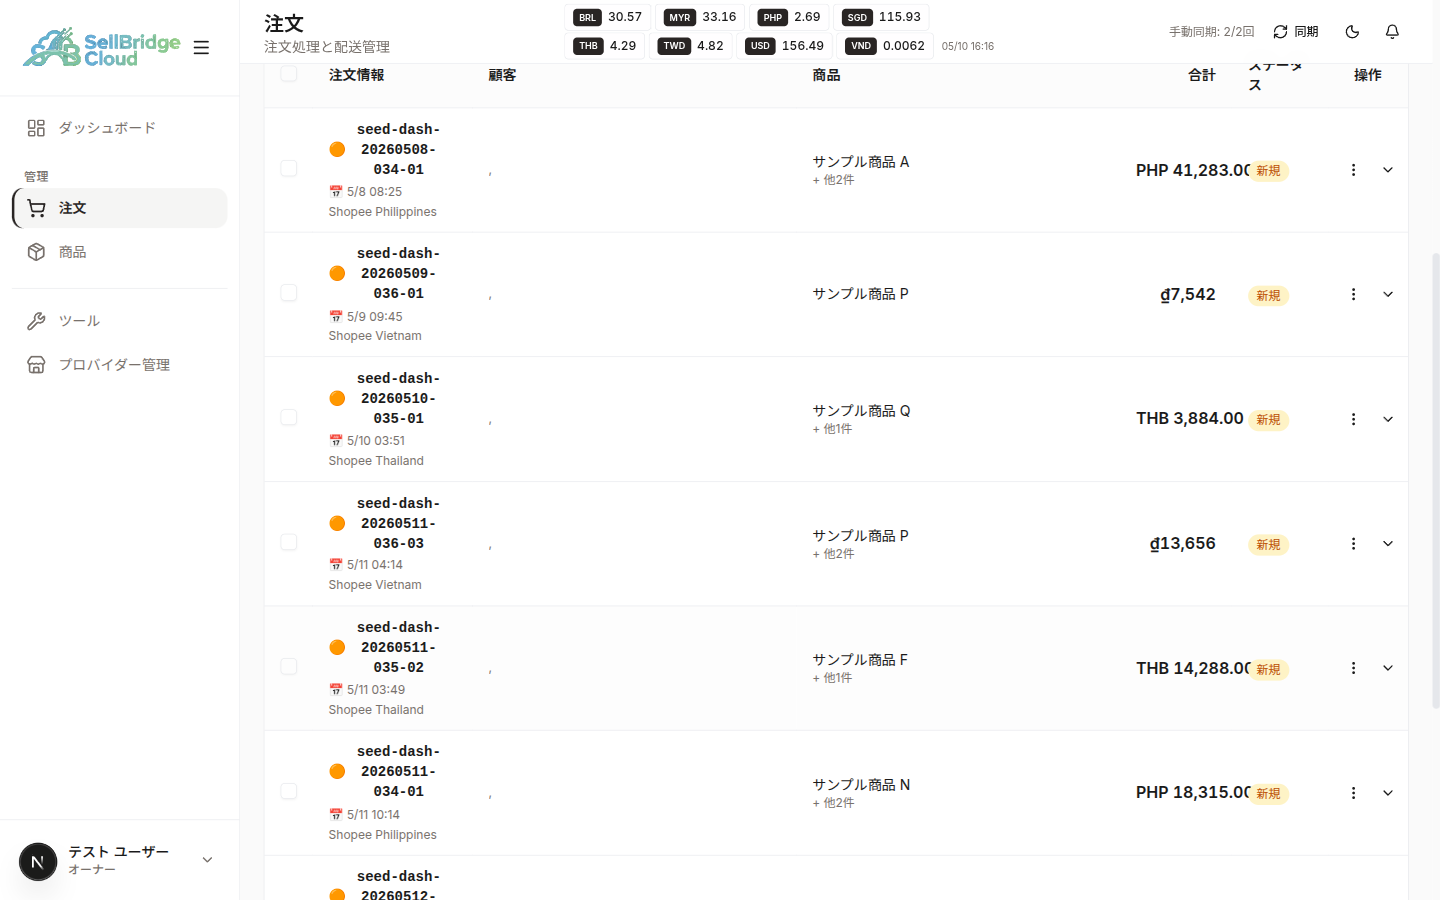Expand order row 20260510-035-01 with chevron
The height and width of the screenshot is (900, 1440).
1388,419
